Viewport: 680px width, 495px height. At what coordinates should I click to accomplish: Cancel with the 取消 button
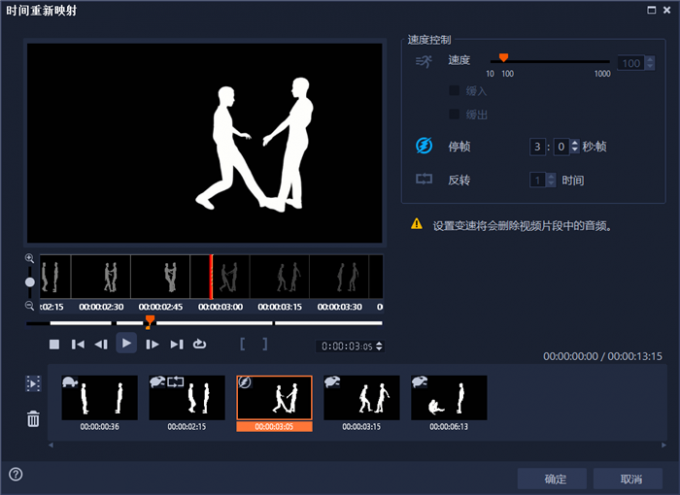(x=630, y=478)
